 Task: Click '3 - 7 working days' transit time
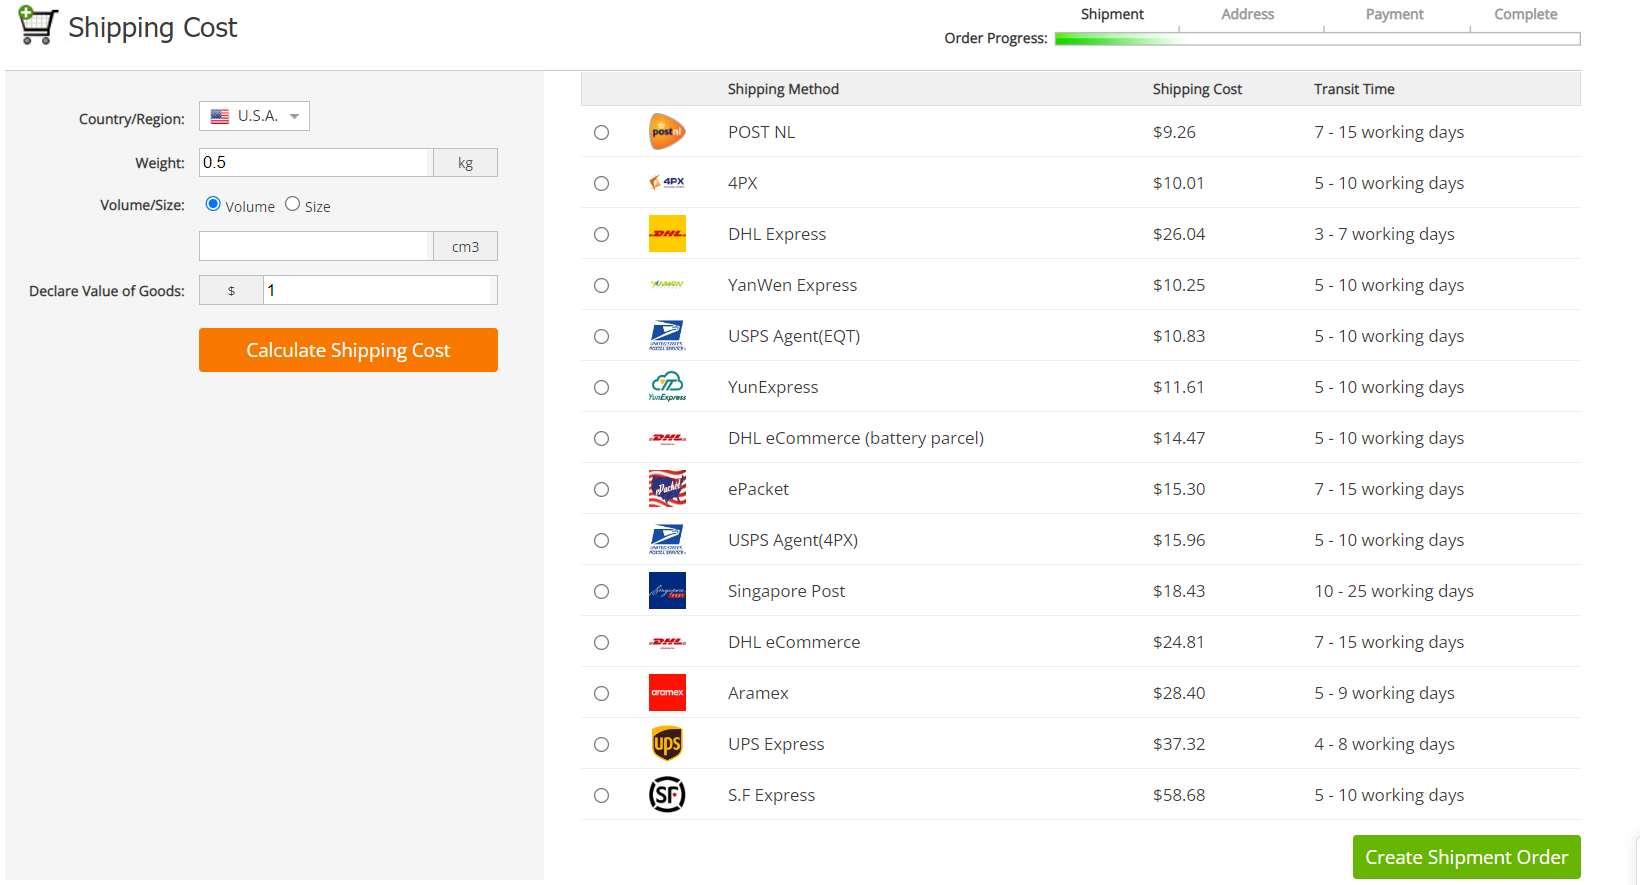click(1384, 234)
